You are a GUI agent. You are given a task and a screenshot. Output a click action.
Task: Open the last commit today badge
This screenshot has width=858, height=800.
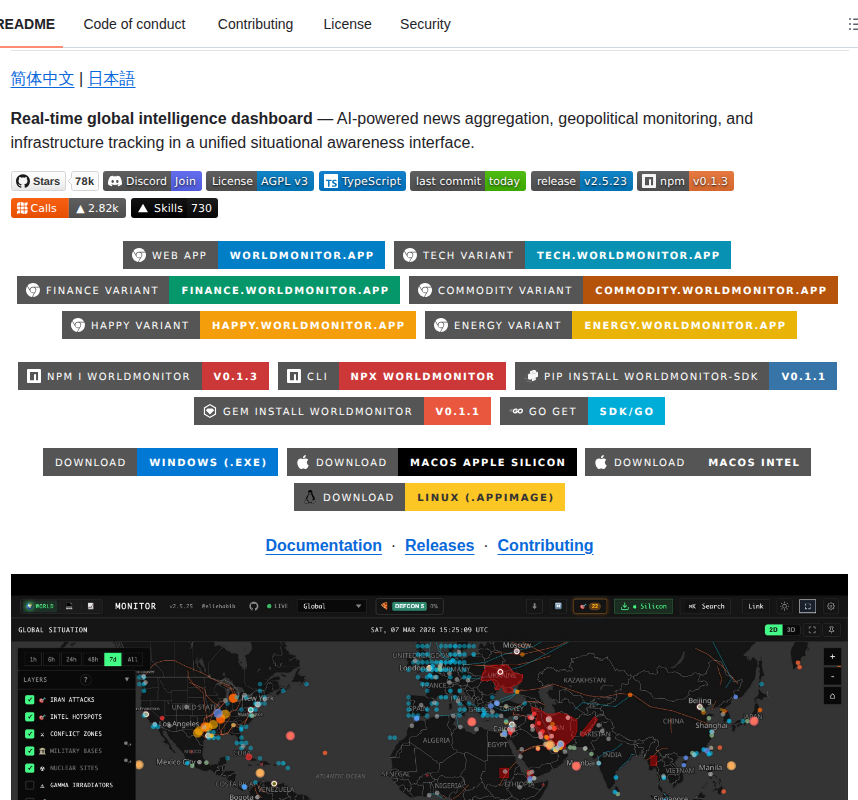pos(468,181)
